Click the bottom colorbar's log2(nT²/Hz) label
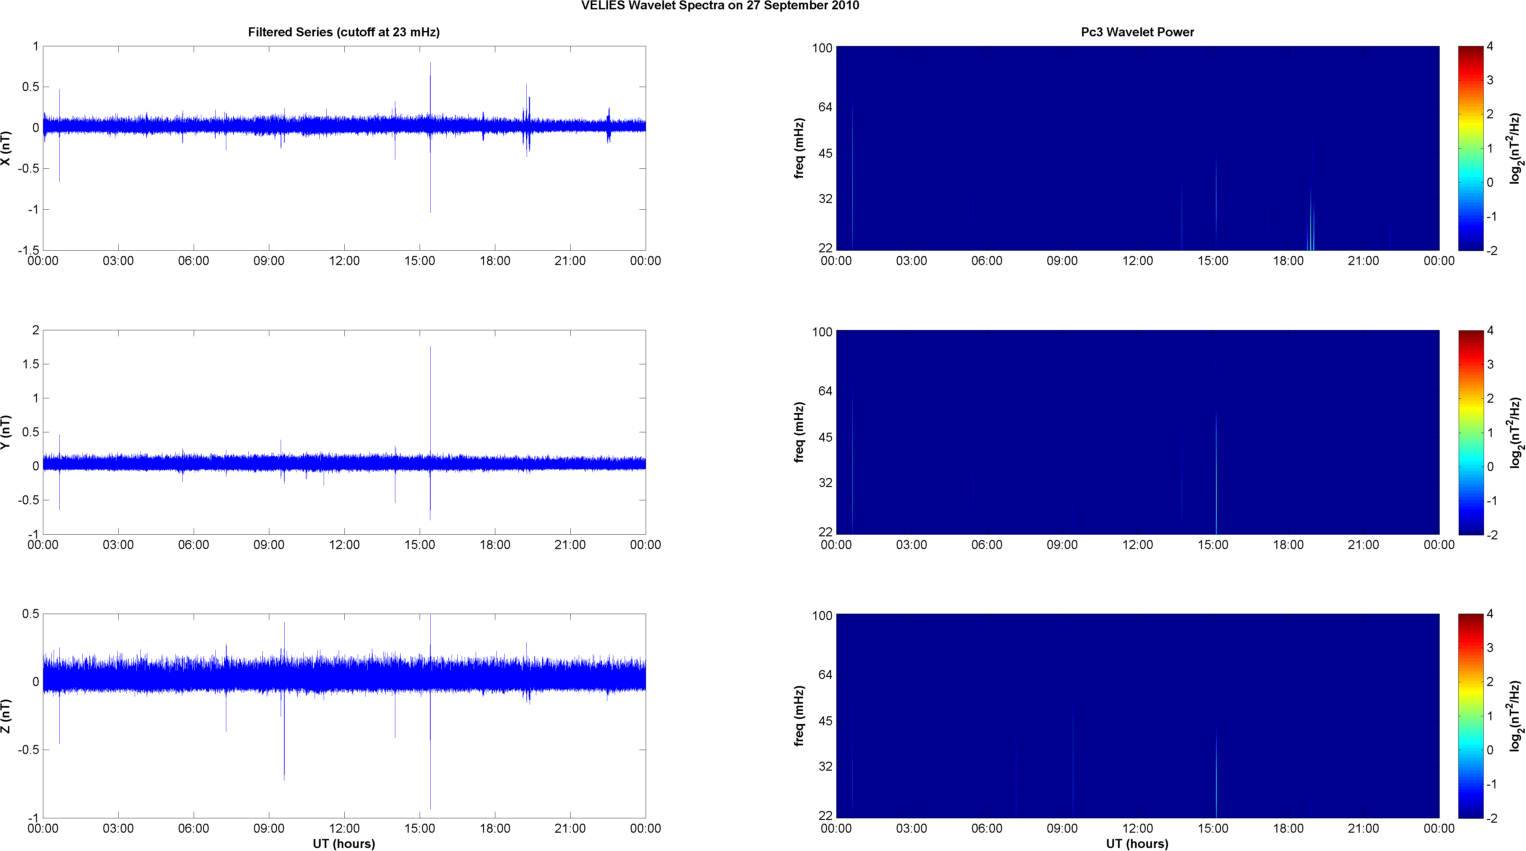1526x851 pixels. (1516, 716)
